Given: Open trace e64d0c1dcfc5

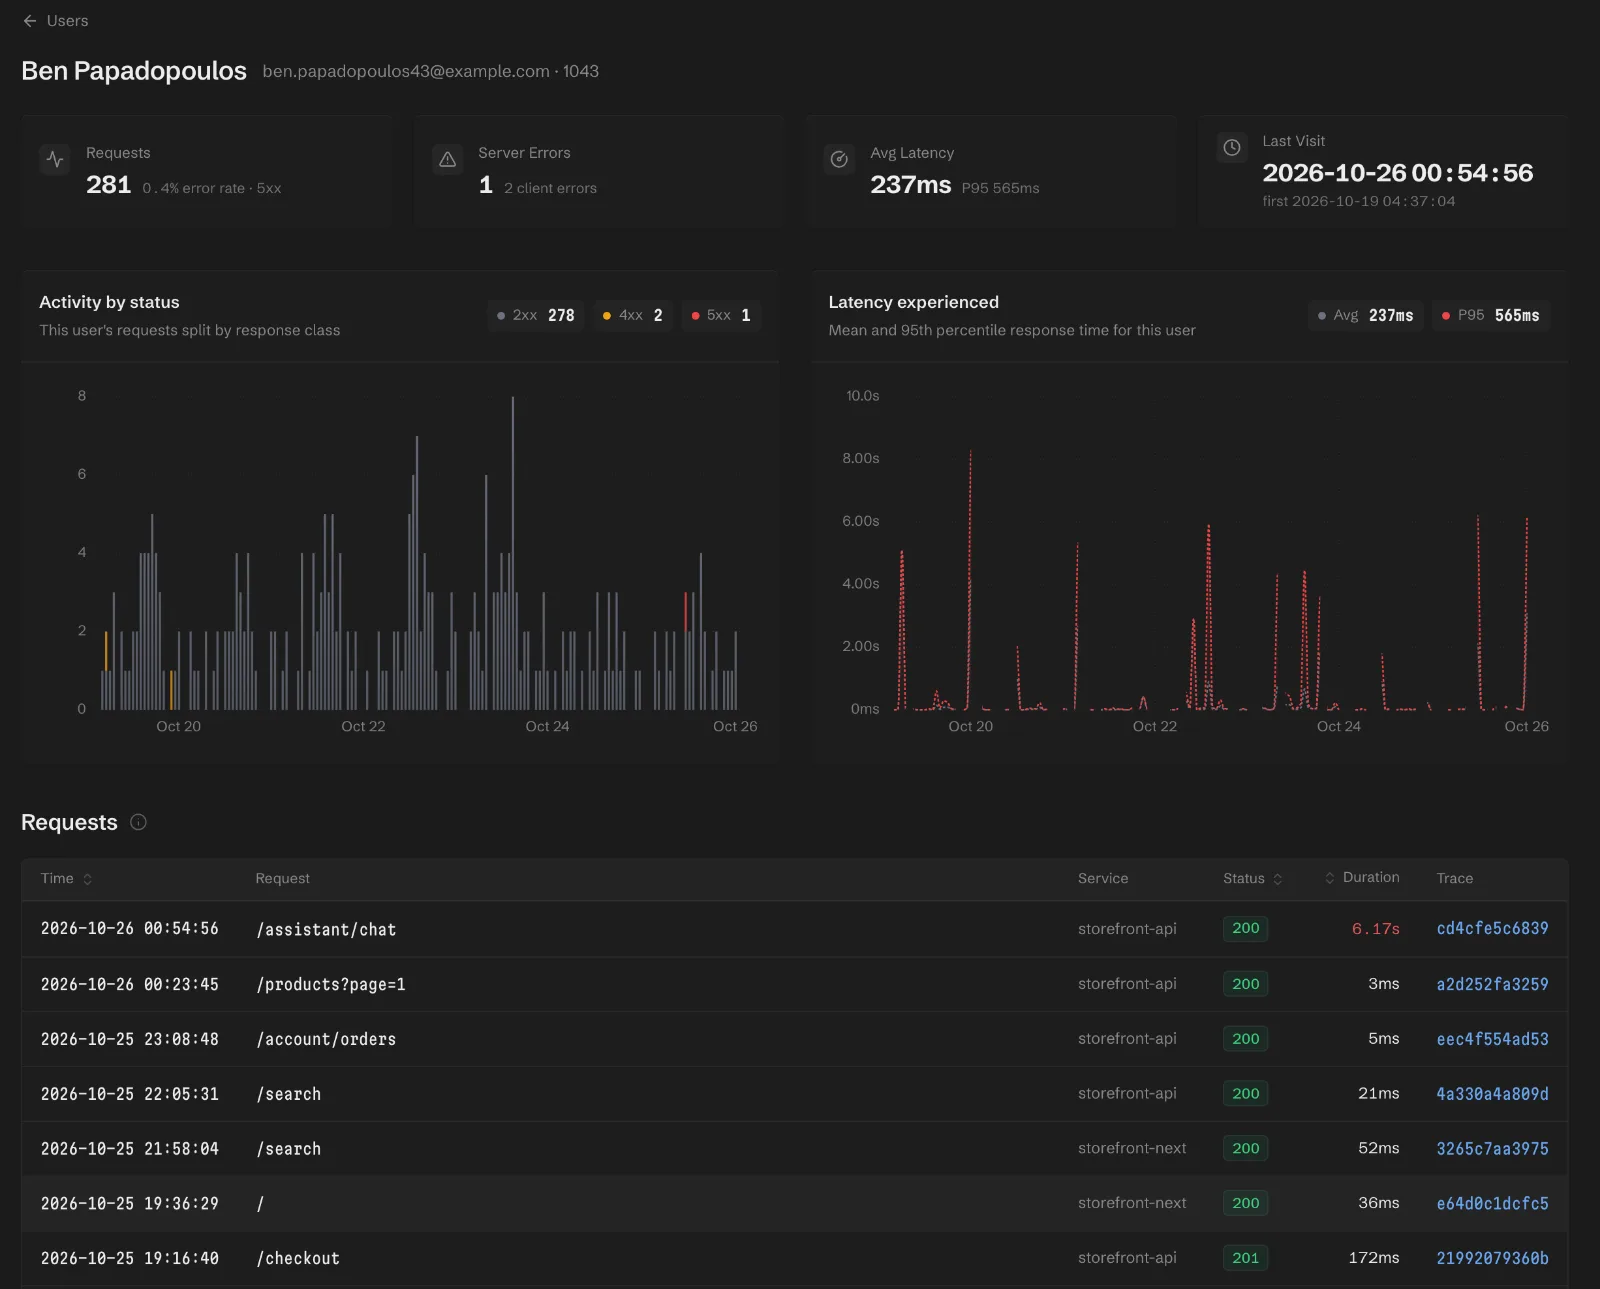Looking at the screenshot, I should point(1492,1204).
